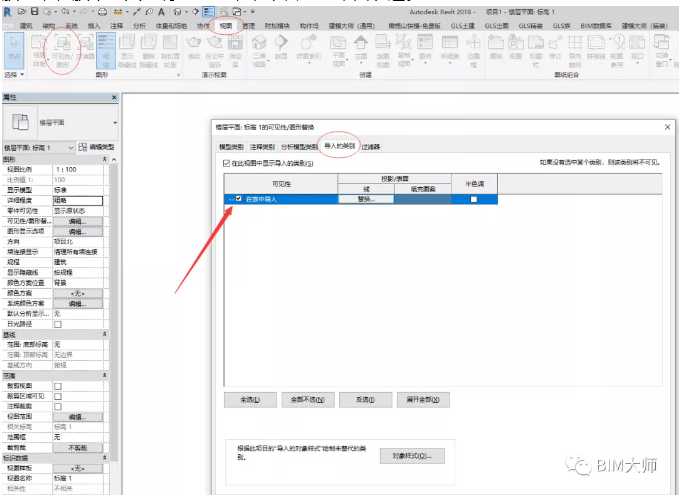The height and width of the screenshot is (501, 685).
Task: Collapse the 范围 properties group
Action: tap(104, 375)
